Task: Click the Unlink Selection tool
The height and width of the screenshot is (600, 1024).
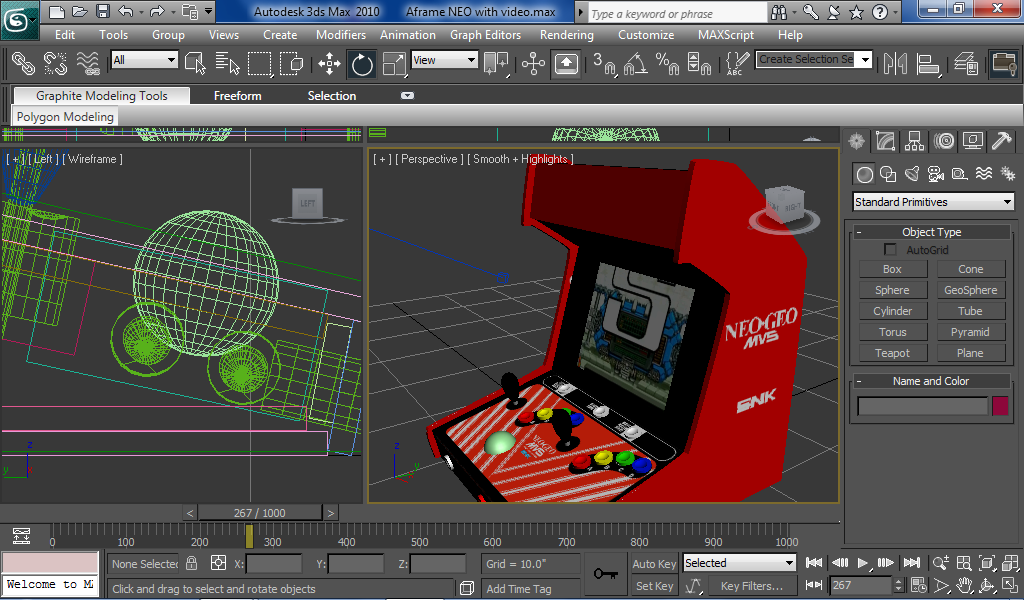Action: pos(56,63)
